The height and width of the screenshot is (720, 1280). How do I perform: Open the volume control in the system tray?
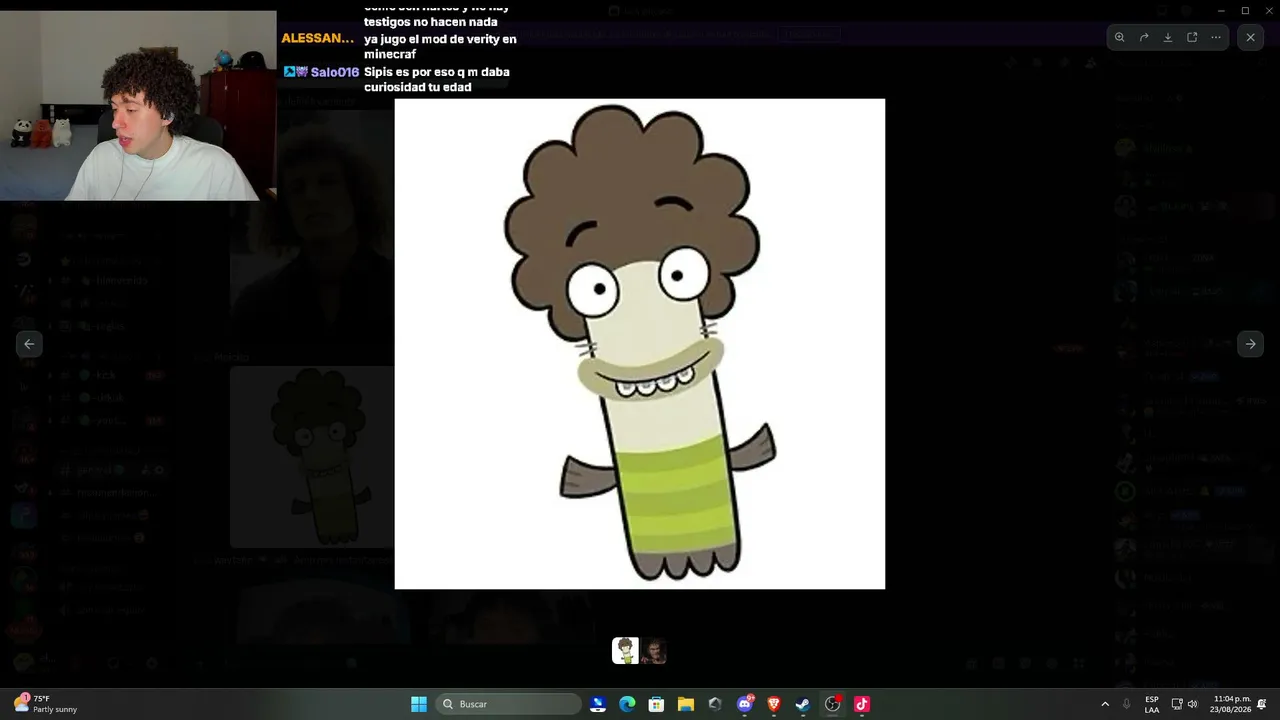(1192, 704)
